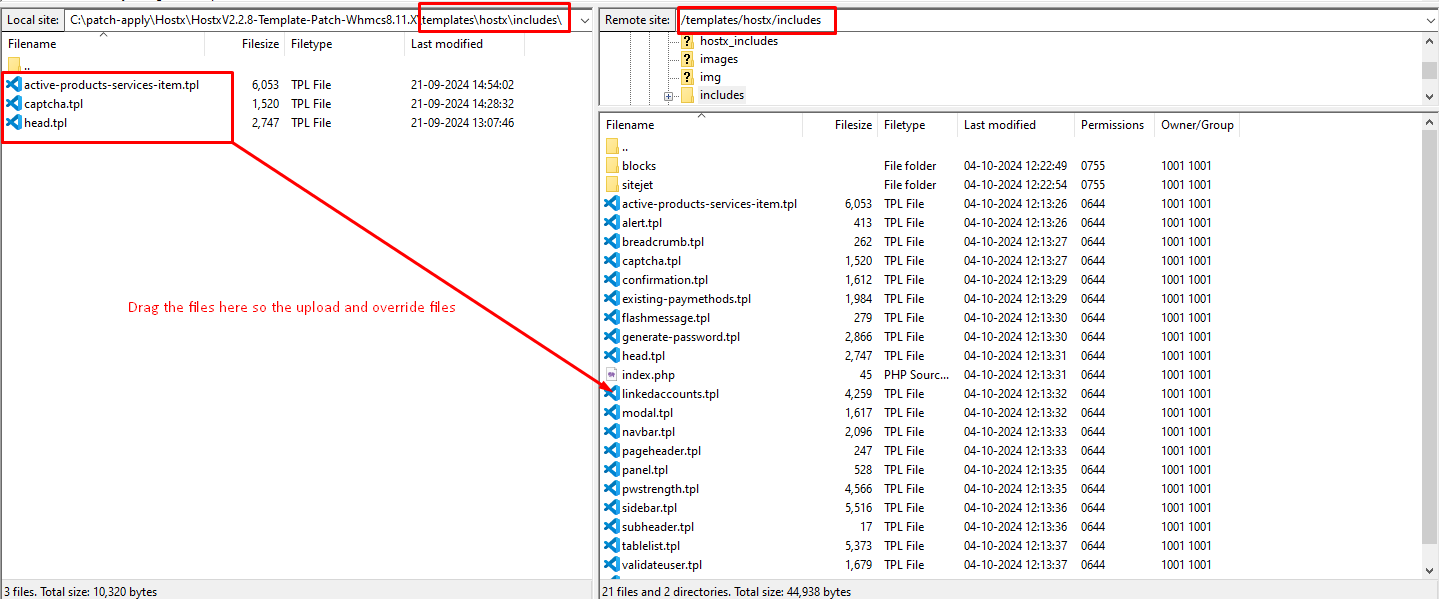1439x599 pixels.
Task: Select the remote linkedaccounts.tpl file icon
Action: [x=612, y=394]
